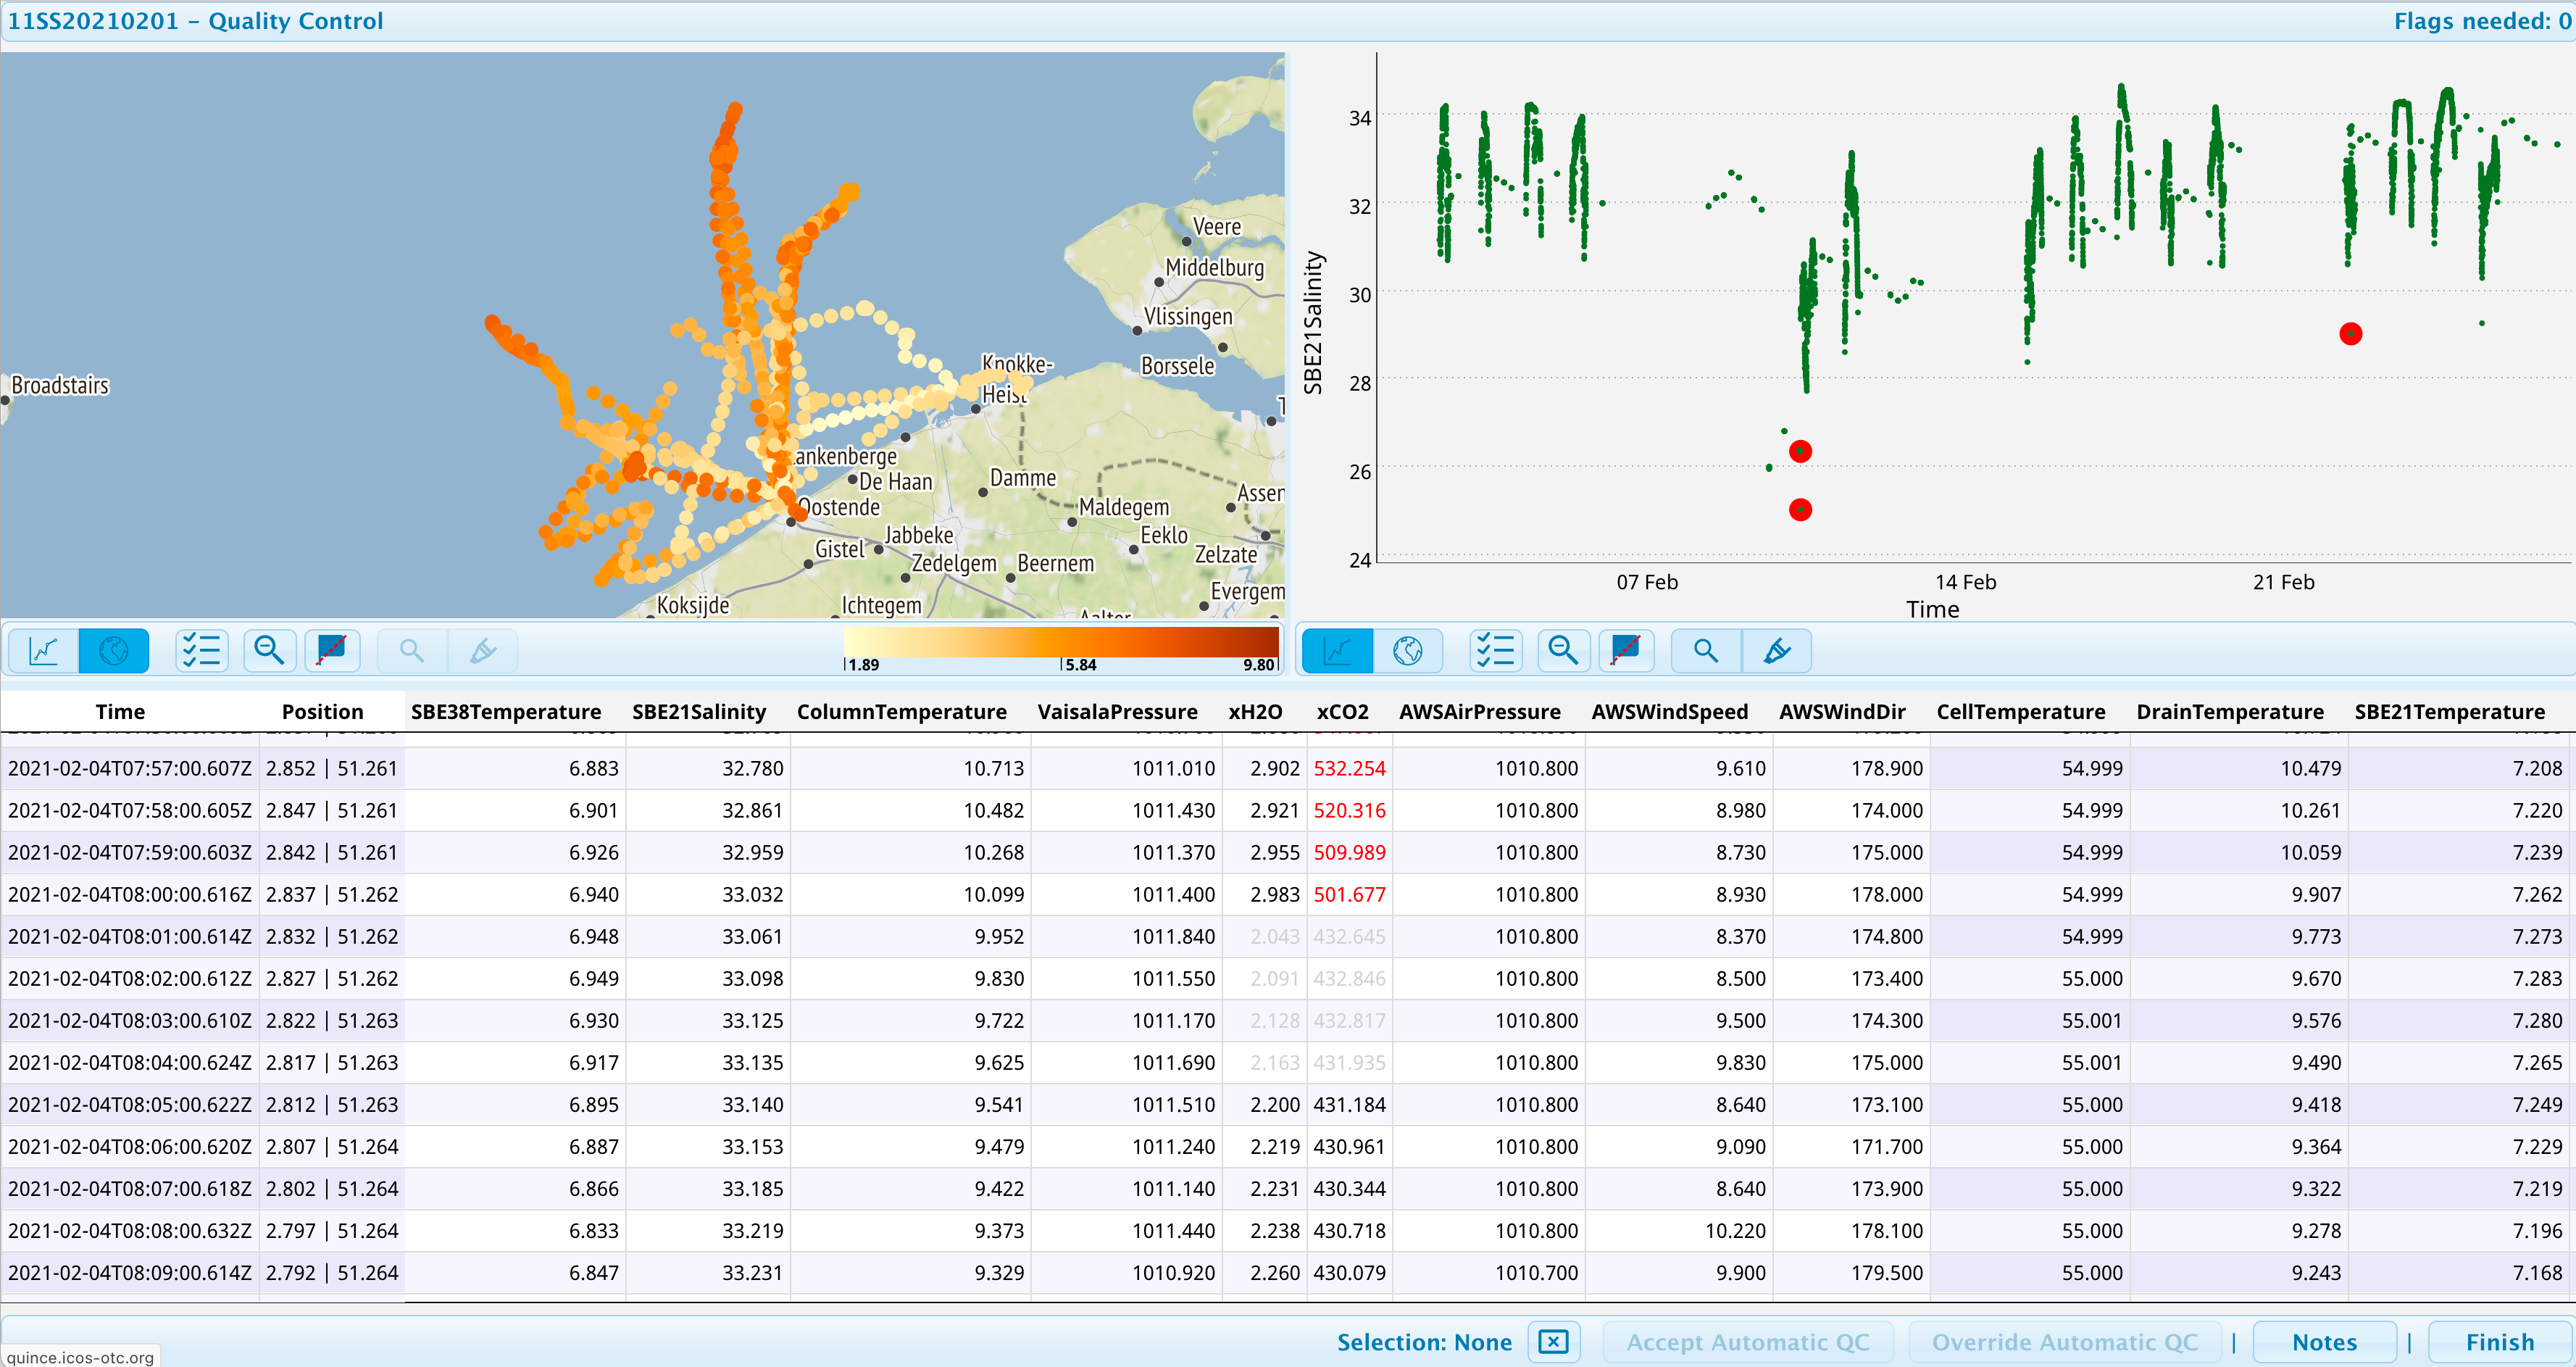Click the Vlissingen label on map
The width and height of the screenshot is (2576, 1367).
(x=1188, y=316)
